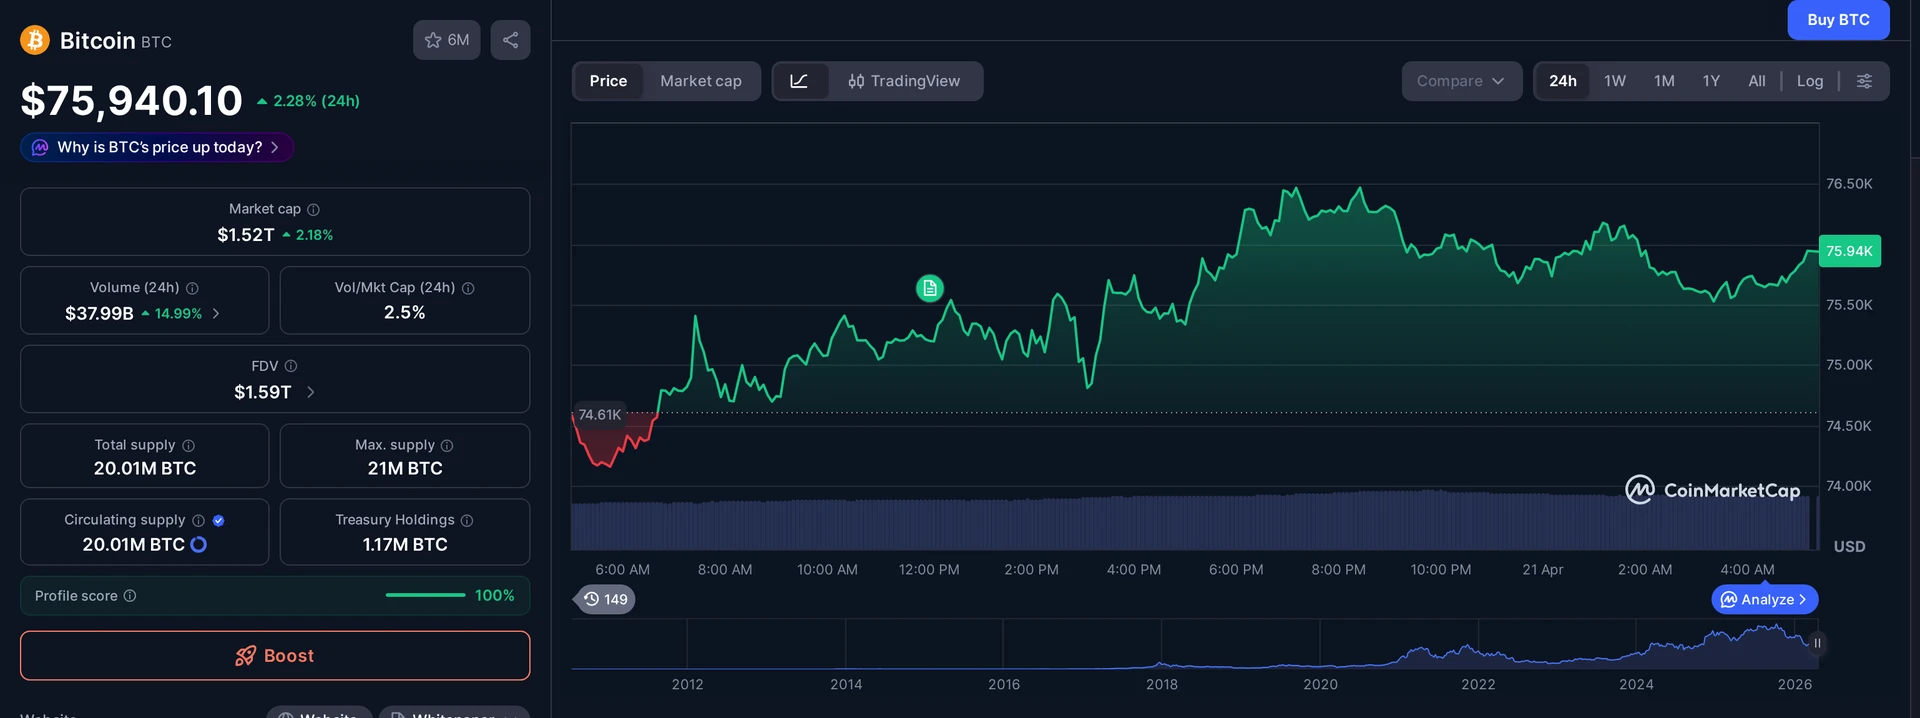
Task: Open the news document marker on chart
Action: click(930, 288)
